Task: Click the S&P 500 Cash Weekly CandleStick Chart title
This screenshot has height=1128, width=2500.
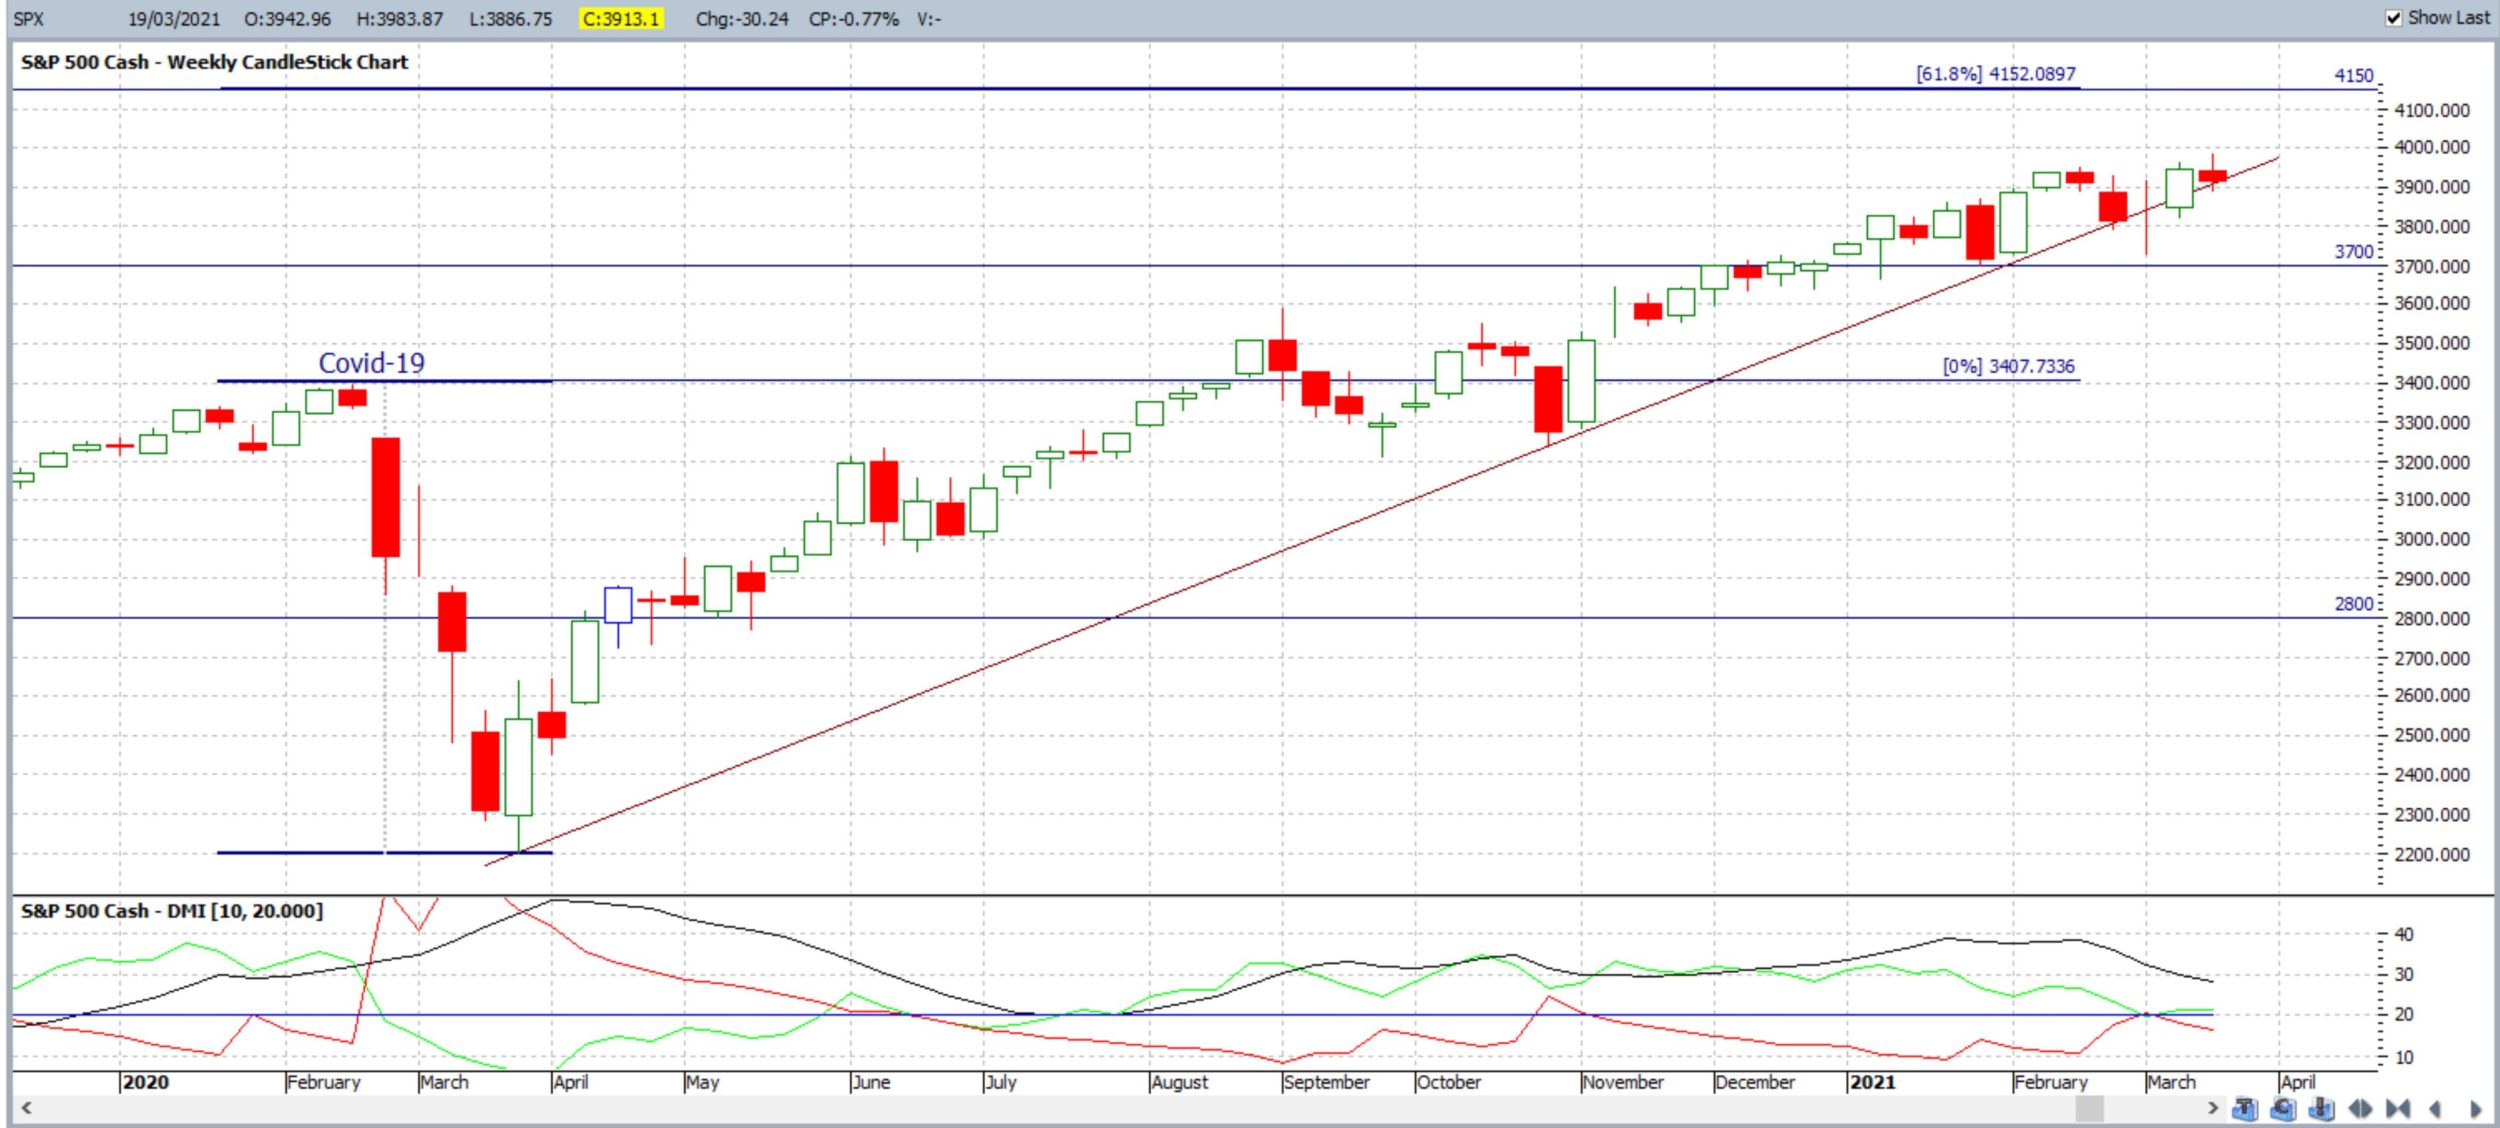Action: pyautogui.click(x=214, y=62)
